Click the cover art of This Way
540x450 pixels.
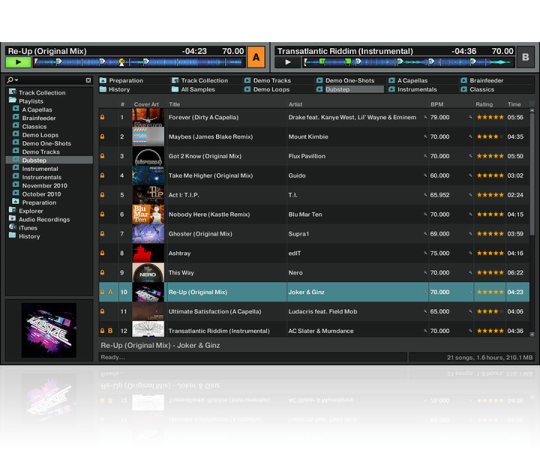click(x=148, y=272)
